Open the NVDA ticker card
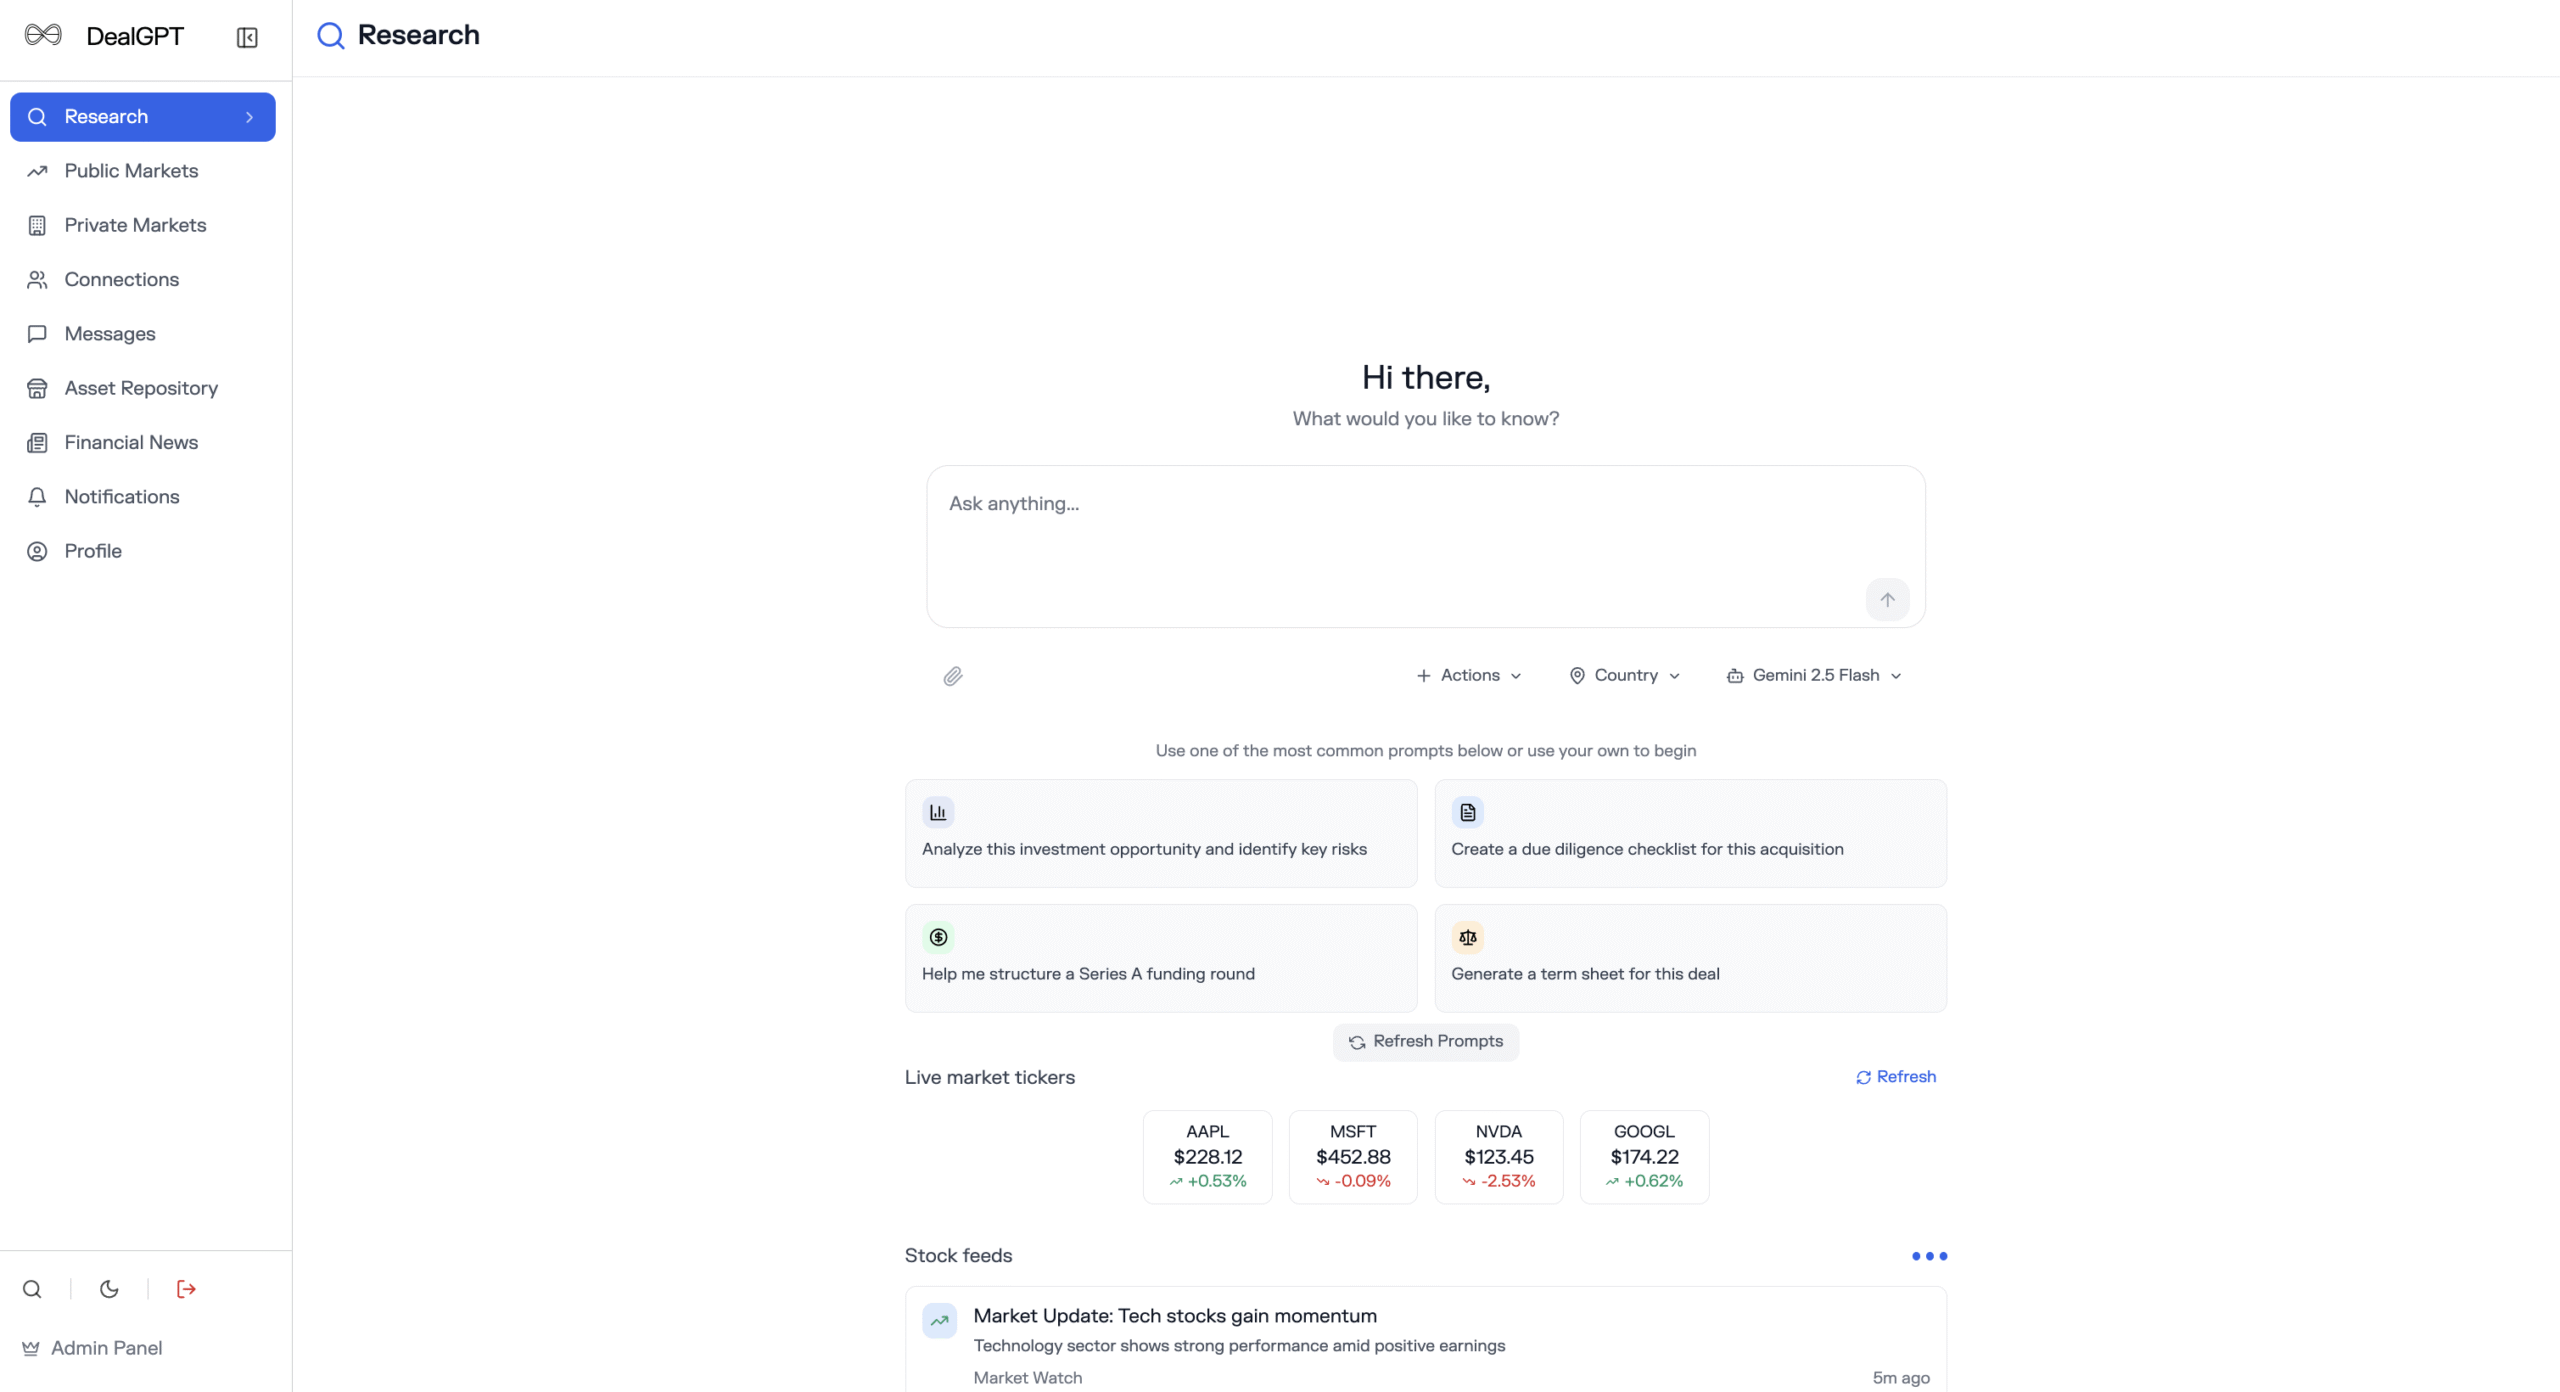This screenshot has height=1392, width=2560. click(x=1498, y=1157)
